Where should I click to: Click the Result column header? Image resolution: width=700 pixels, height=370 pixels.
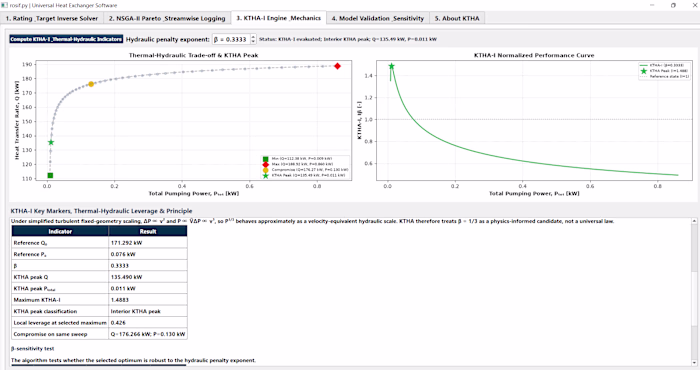pos(148,231)
